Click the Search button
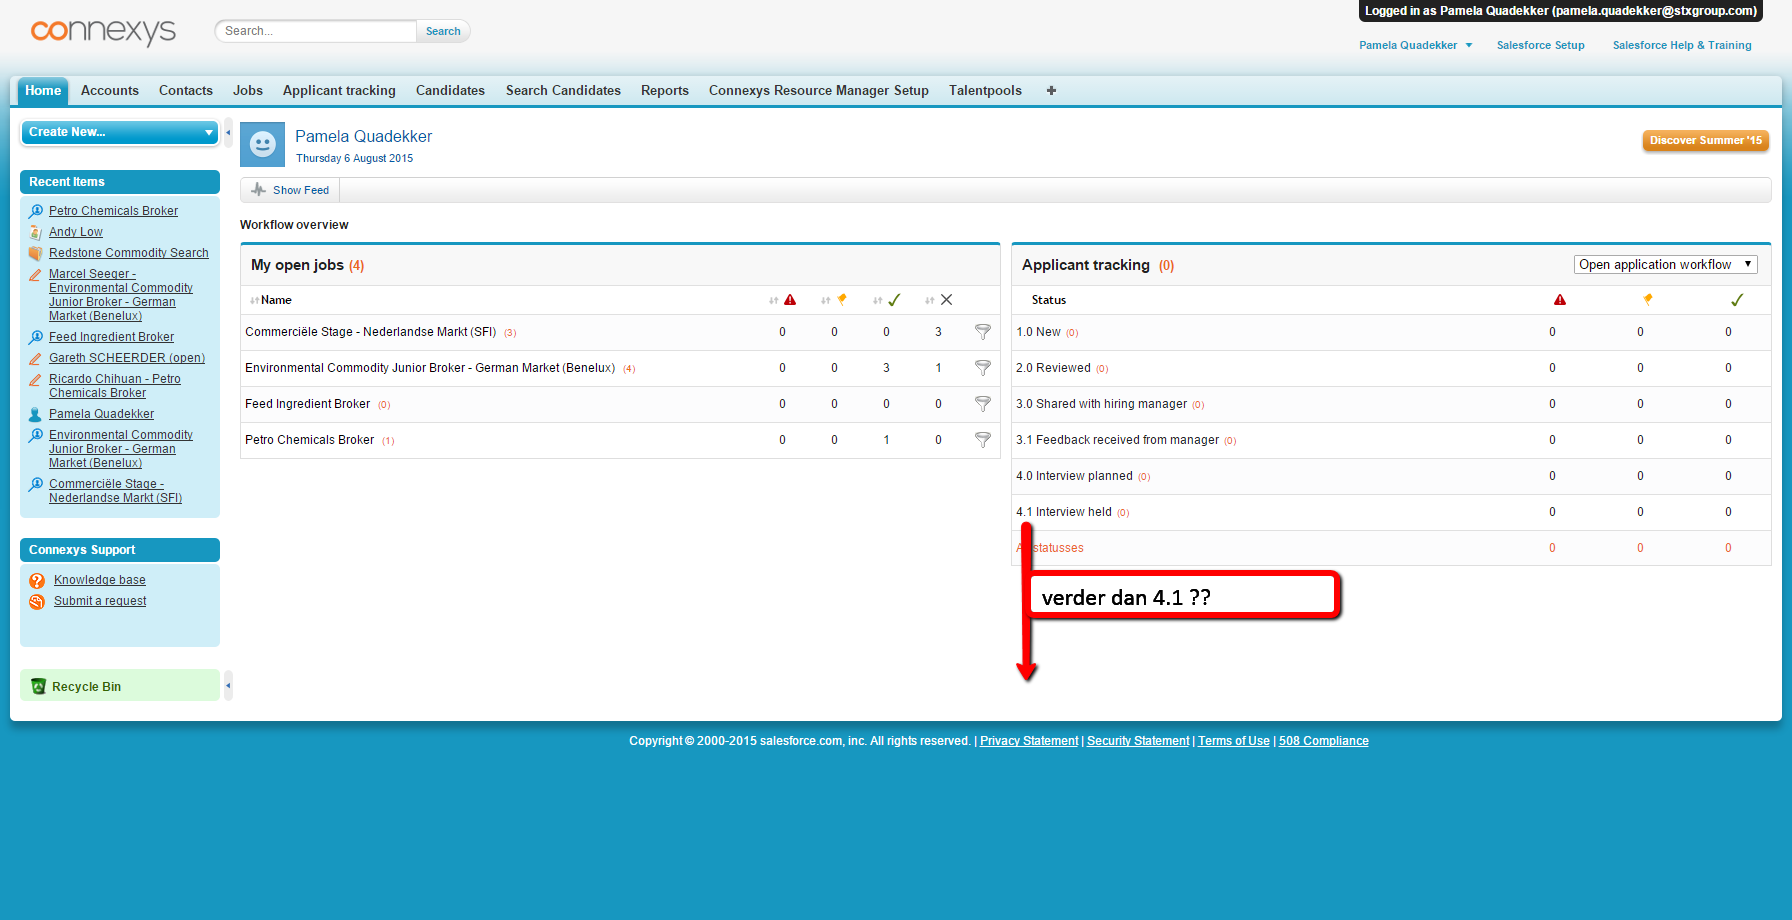Screen dimensions: 1792x920 click(x=443, y=31)
